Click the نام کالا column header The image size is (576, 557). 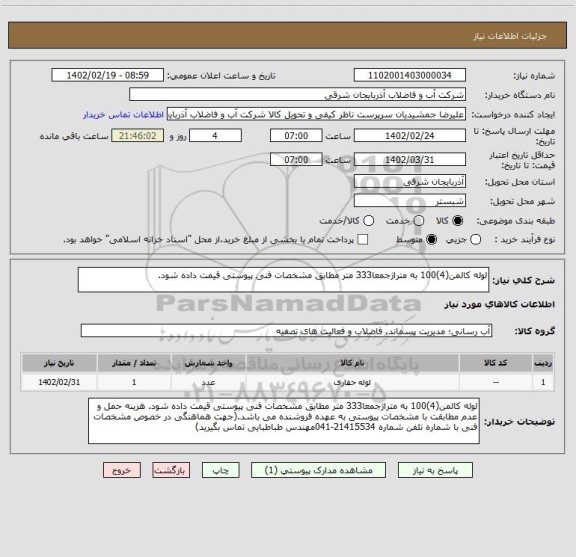352,363
